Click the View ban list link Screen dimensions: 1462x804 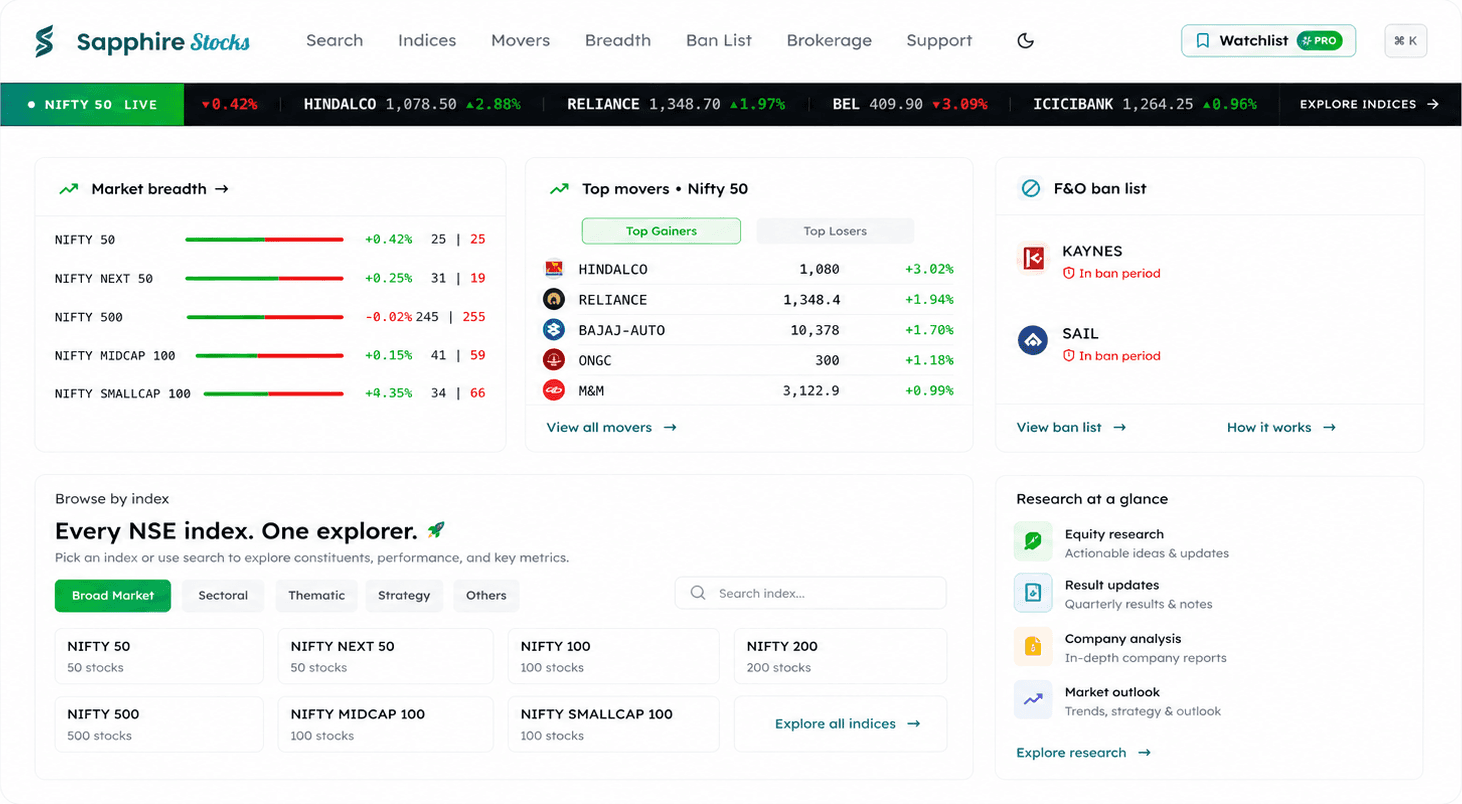pyautogui.click(x=1071, y=427)
